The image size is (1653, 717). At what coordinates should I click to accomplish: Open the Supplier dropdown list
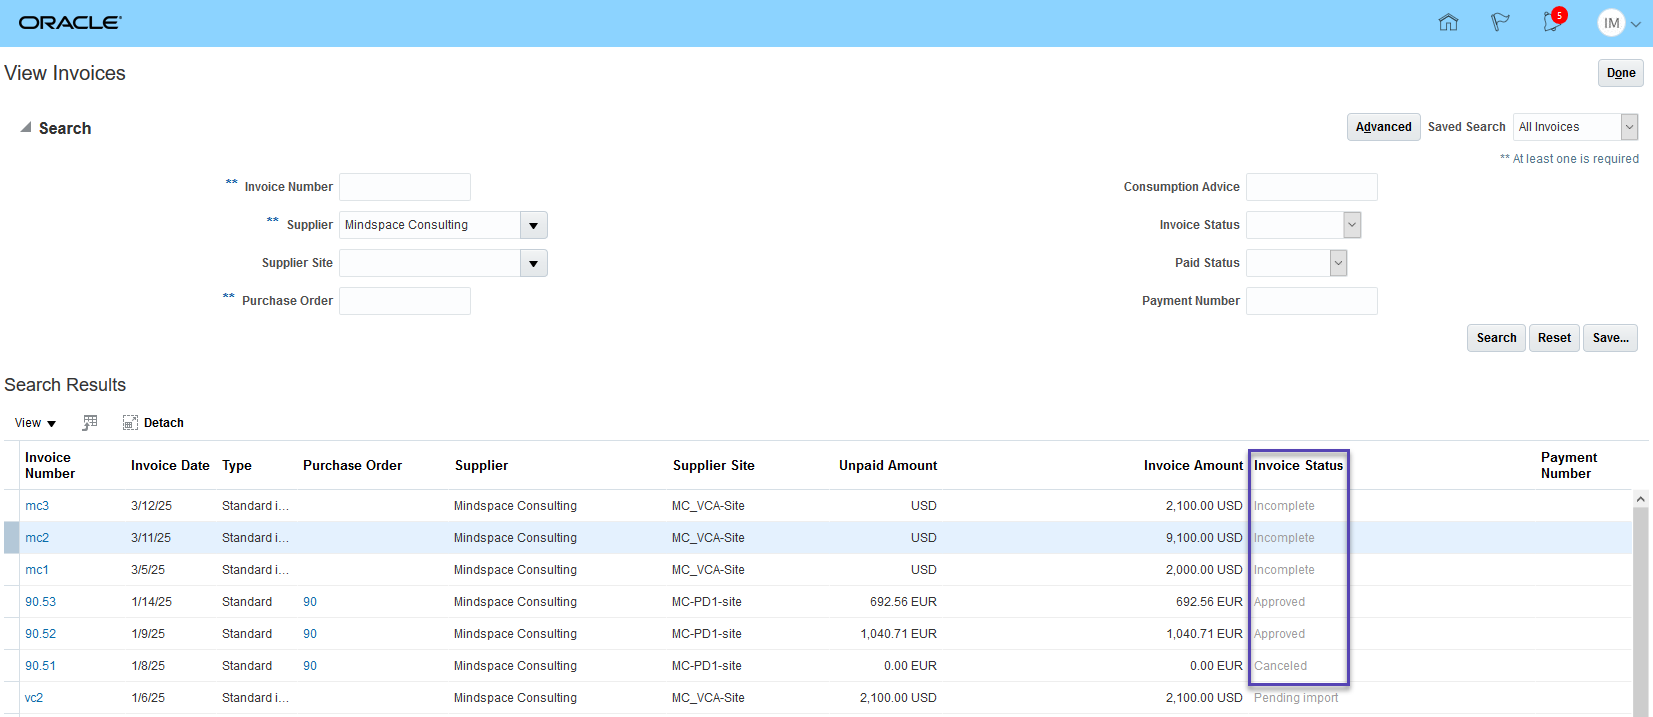pos(533,225)
